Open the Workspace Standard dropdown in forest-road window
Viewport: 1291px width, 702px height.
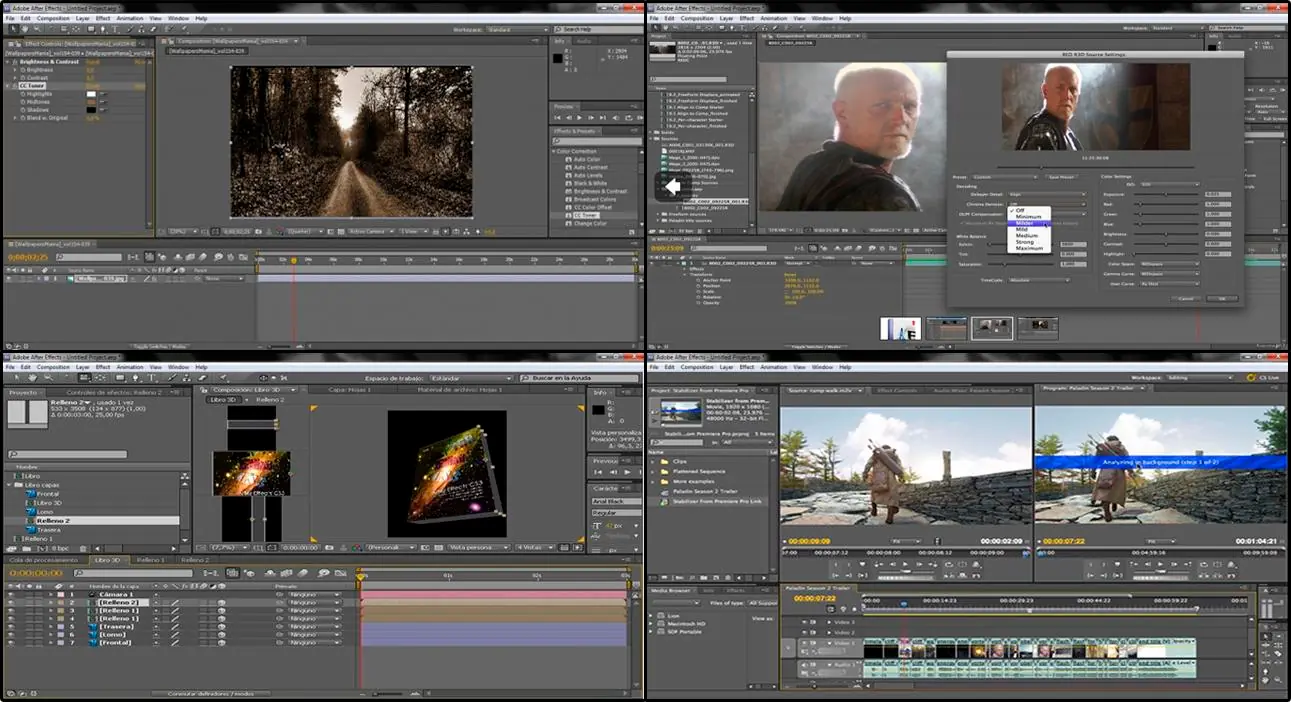point(517,30)
